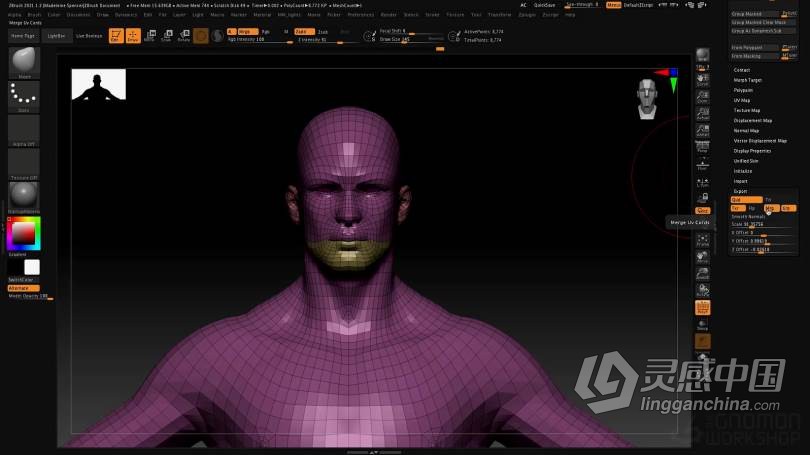Activate Edit mode button
The image size is (810, 455).
(116, 36)
